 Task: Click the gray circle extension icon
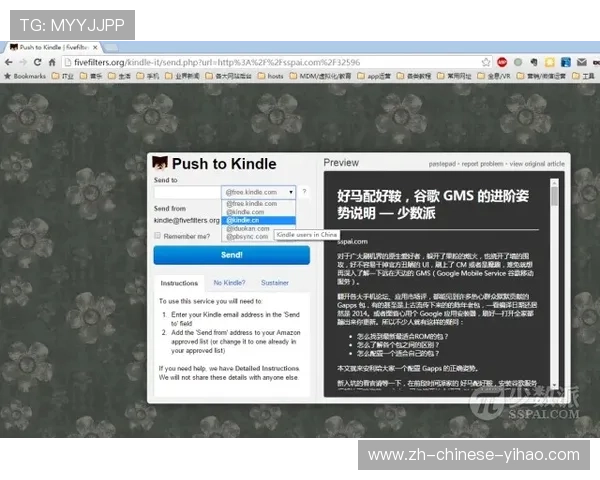(518, 62)
